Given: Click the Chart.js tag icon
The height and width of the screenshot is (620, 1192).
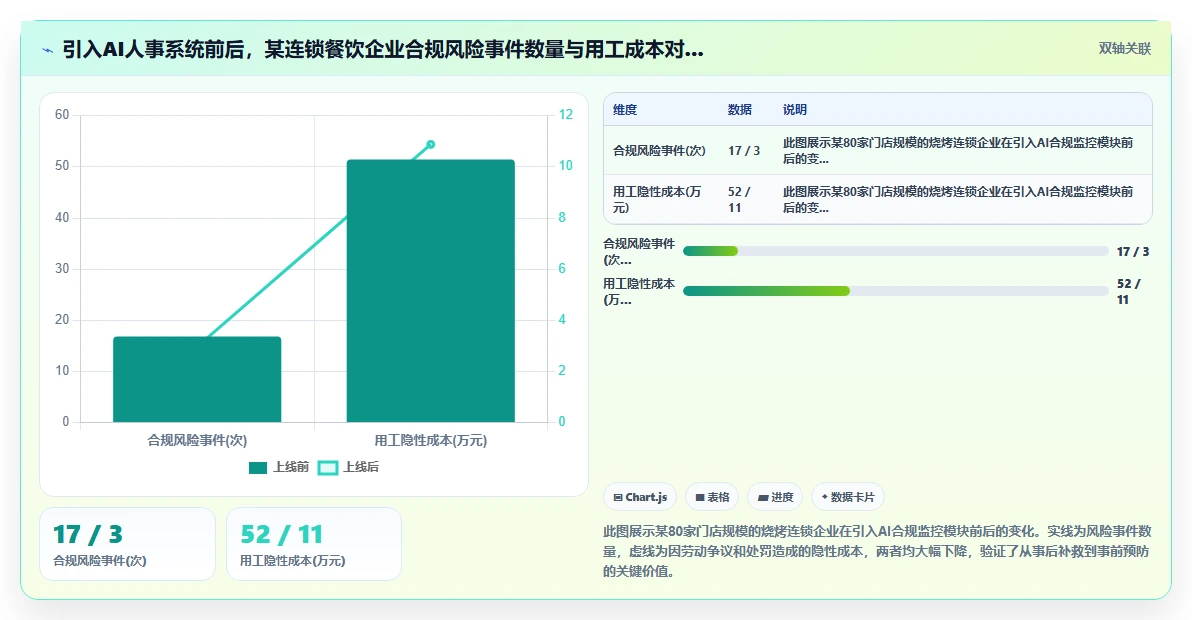Looking at the screenshot, I should (x=618, y=498).
